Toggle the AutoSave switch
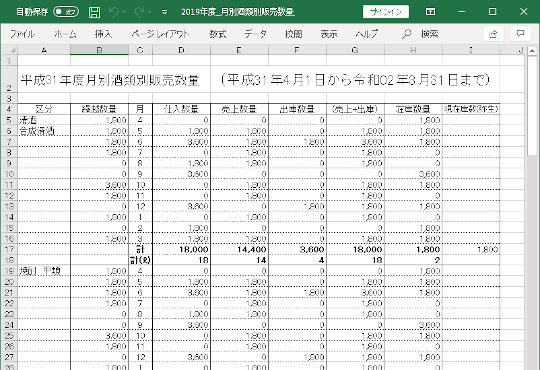This screenshot has width=540, height=370. pyautogui.click(x=66, y=12)
